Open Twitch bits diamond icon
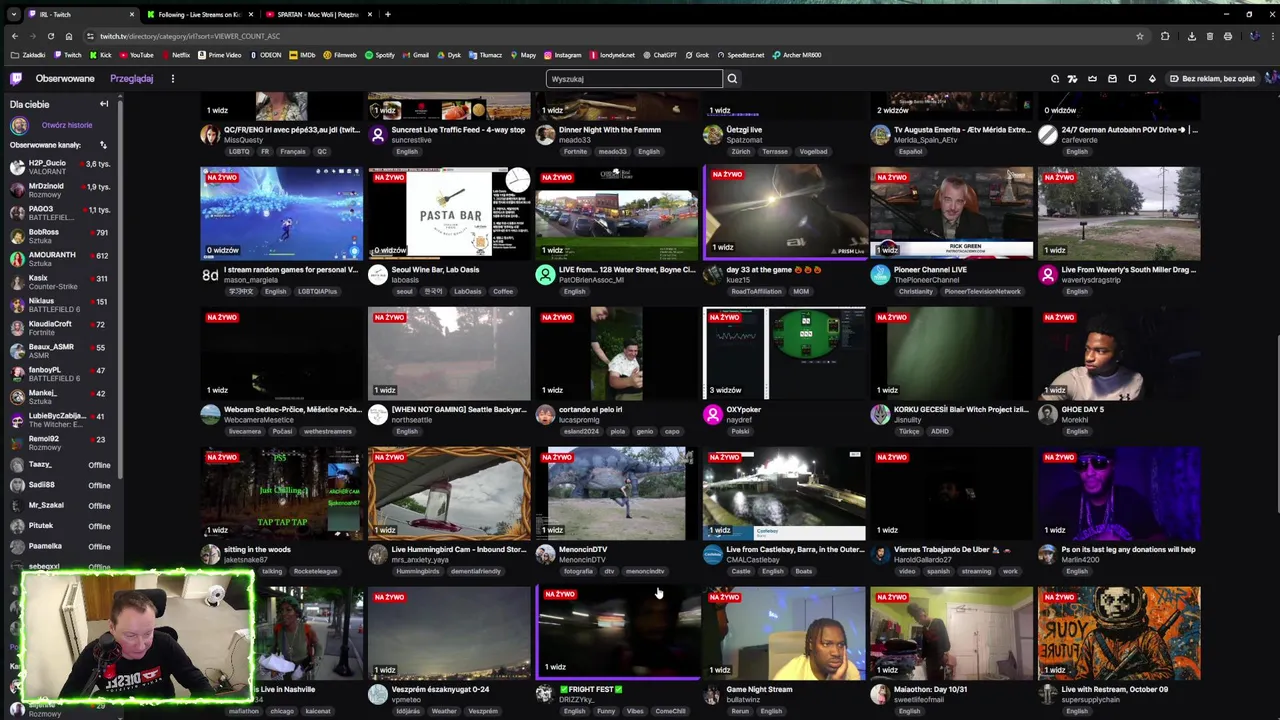 coord(1152,79)
